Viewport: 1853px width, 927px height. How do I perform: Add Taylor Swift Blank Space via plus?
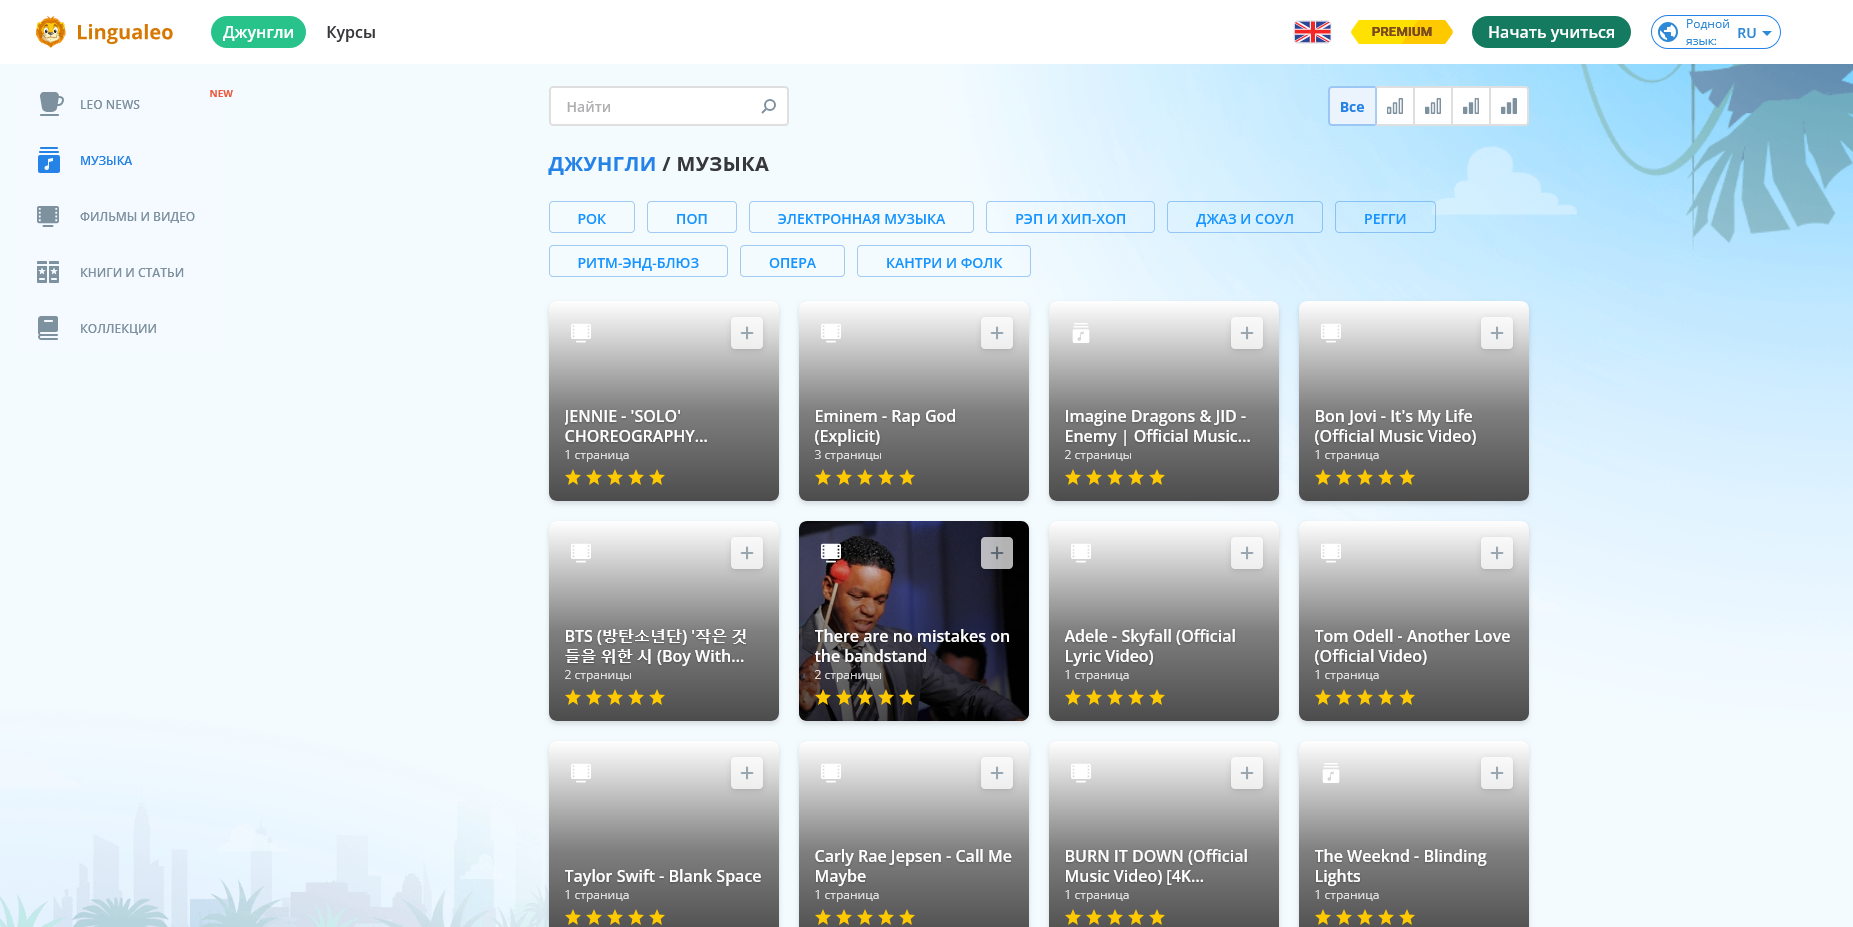coord(747,773)
